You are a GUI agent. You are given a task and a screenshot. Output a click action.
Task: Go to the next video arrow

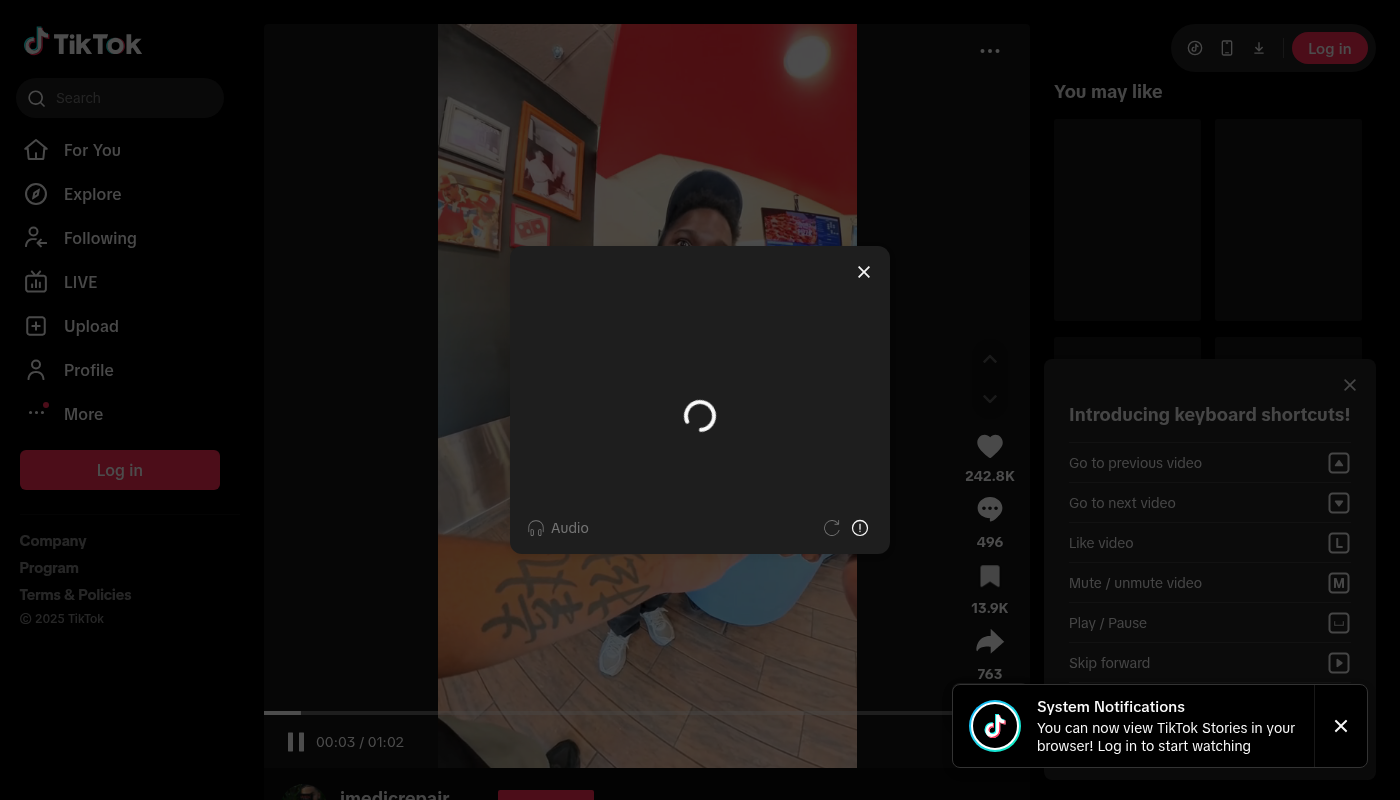[989, 399]
